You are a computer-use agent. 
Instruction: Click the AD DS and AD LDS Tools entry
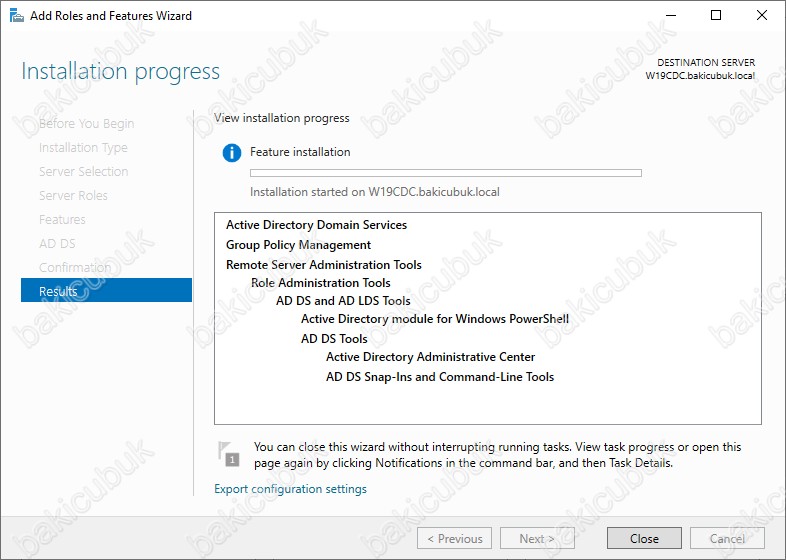click(x=343, y=301)
